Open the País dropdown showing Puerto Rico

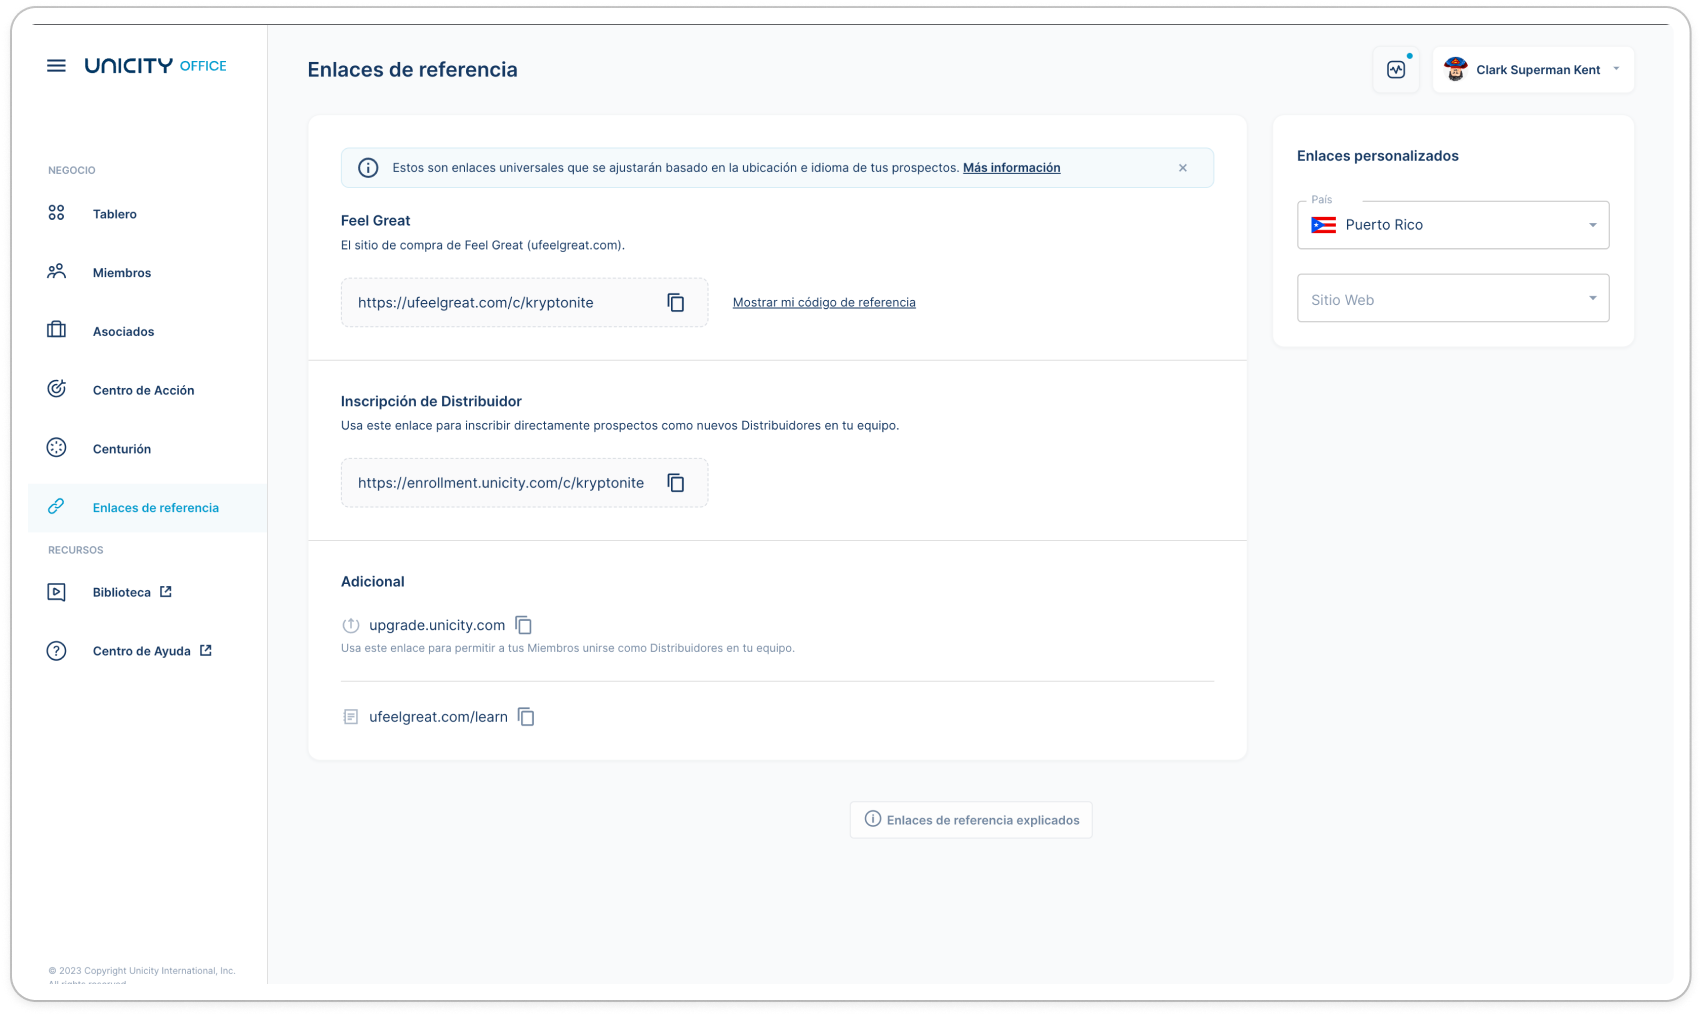click(1453, 225)
